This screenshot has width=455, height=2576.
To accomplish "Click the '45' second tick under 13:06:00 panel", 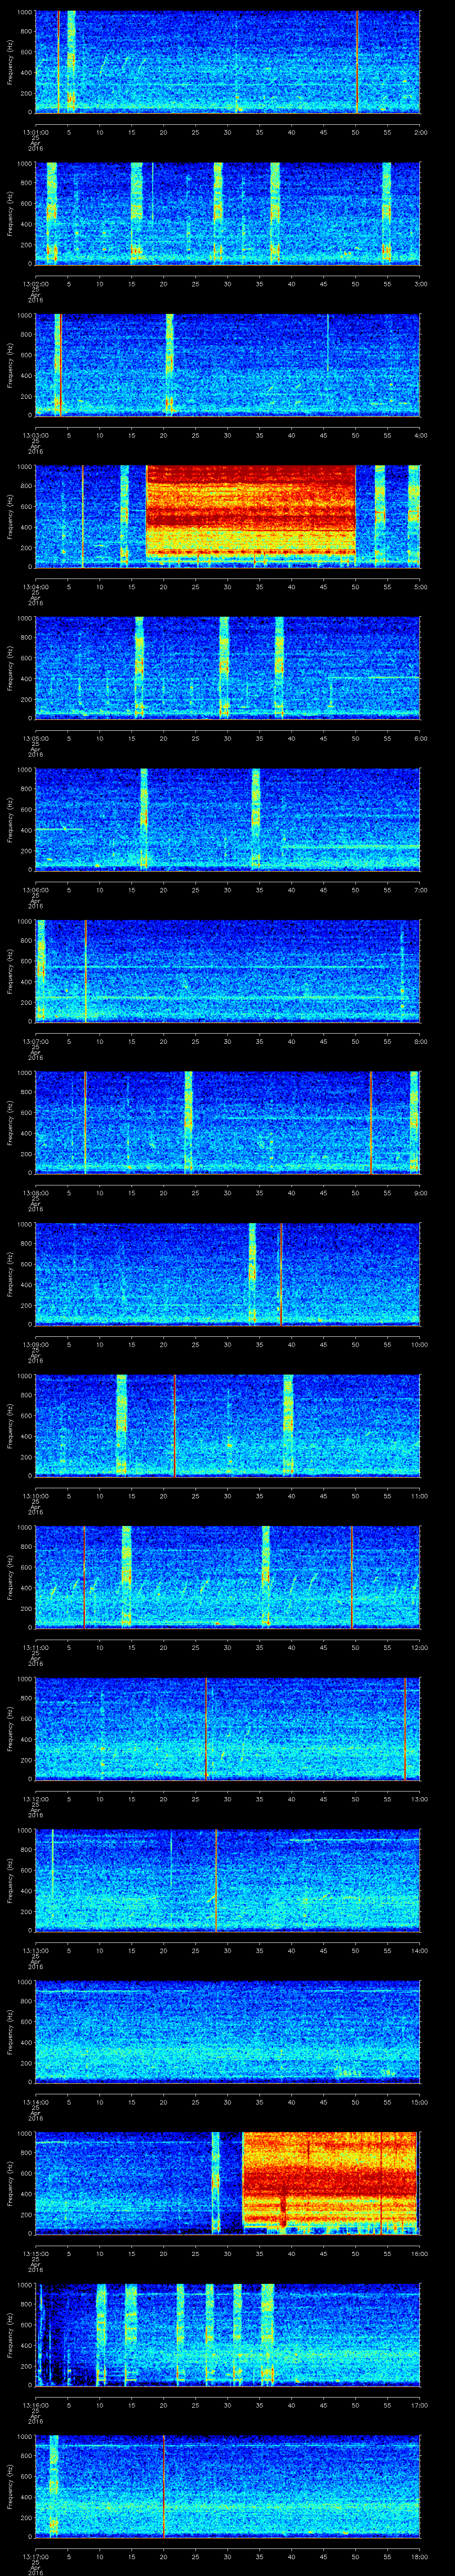I will (x=324, y=890).
